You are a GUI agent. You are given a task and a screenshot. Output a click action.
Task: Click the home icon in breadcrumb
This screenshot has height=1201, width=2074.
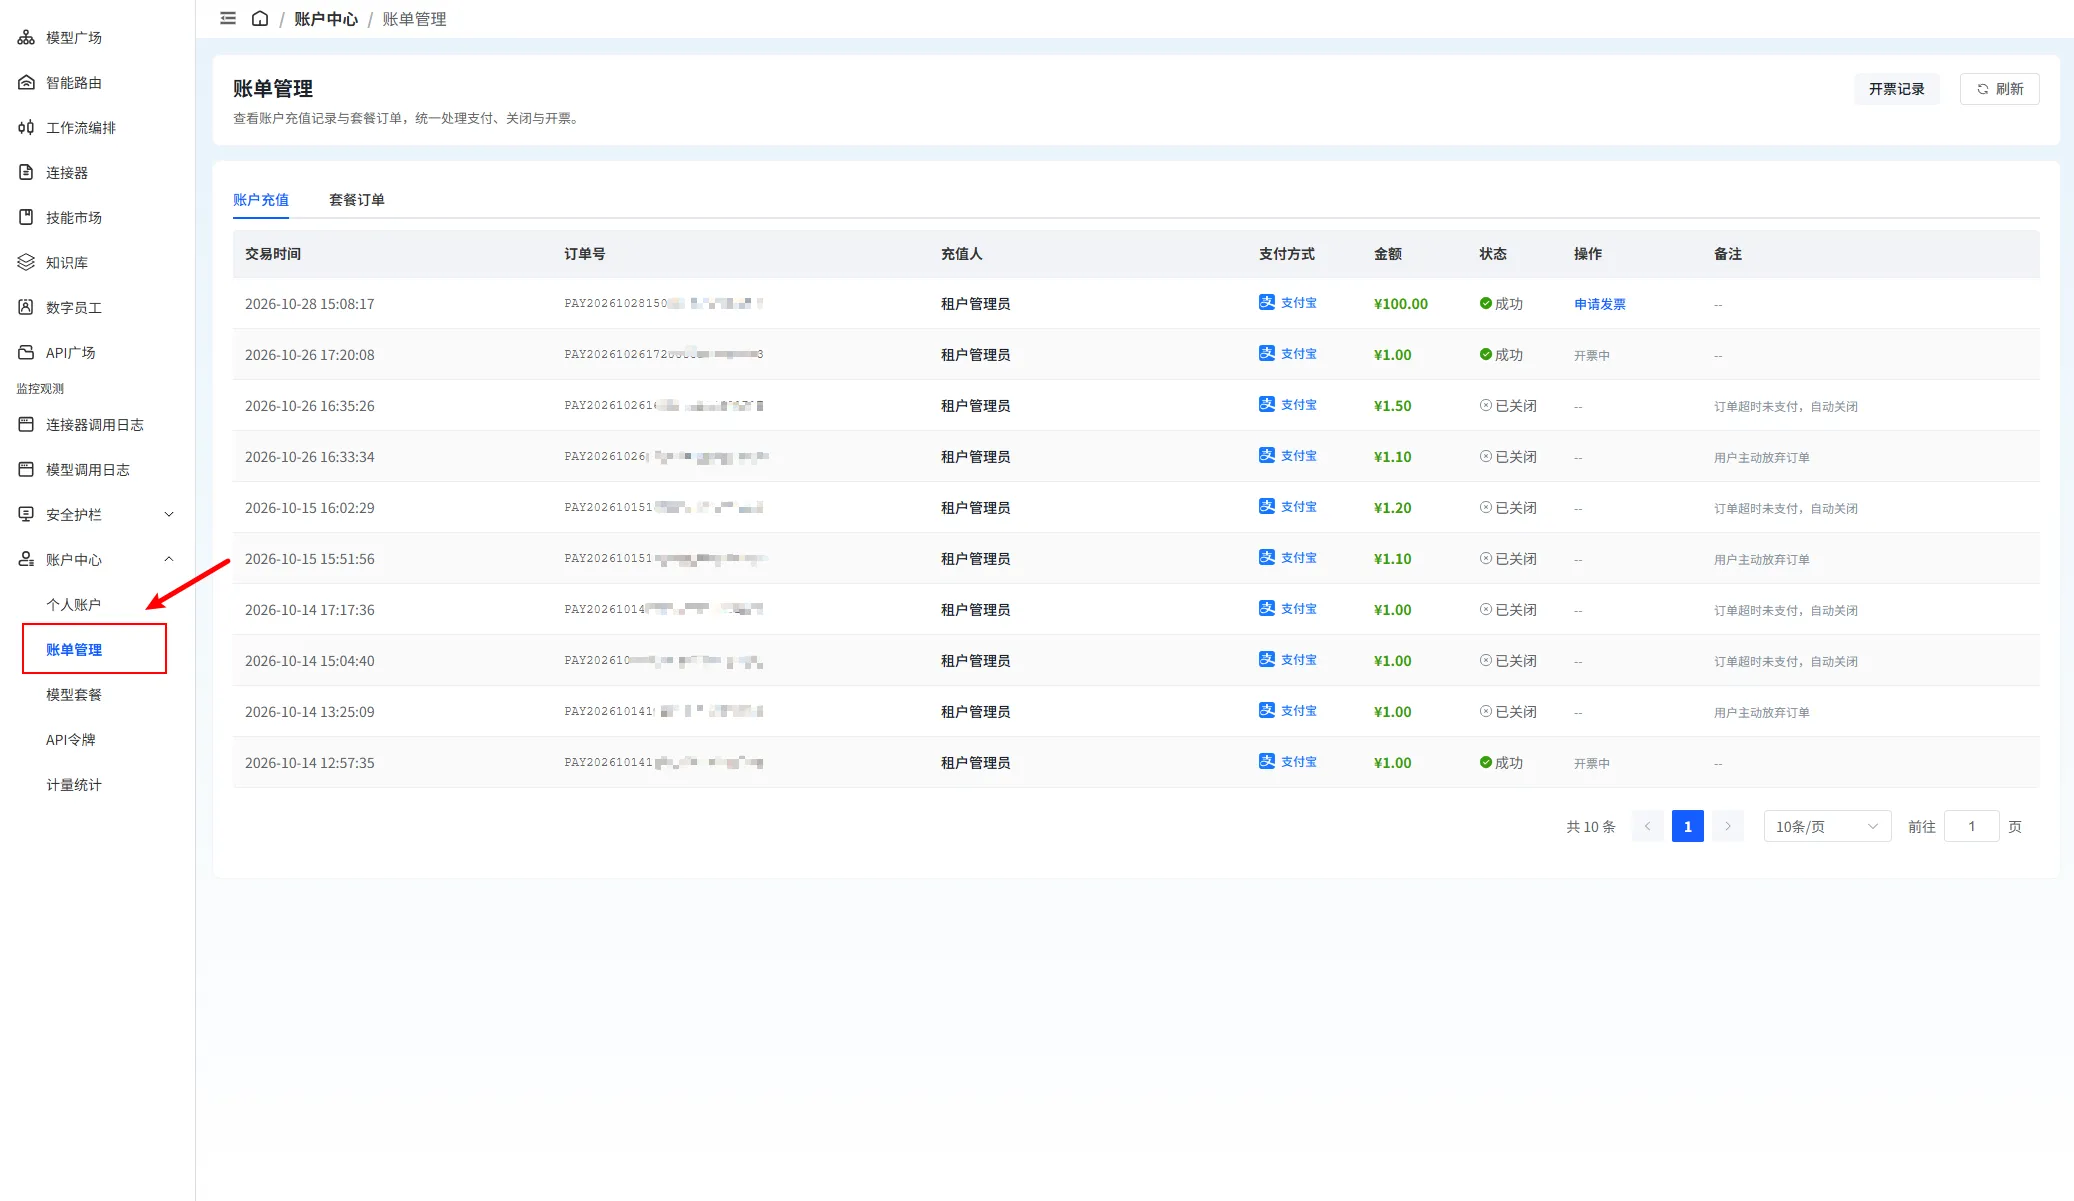point(260,18)
